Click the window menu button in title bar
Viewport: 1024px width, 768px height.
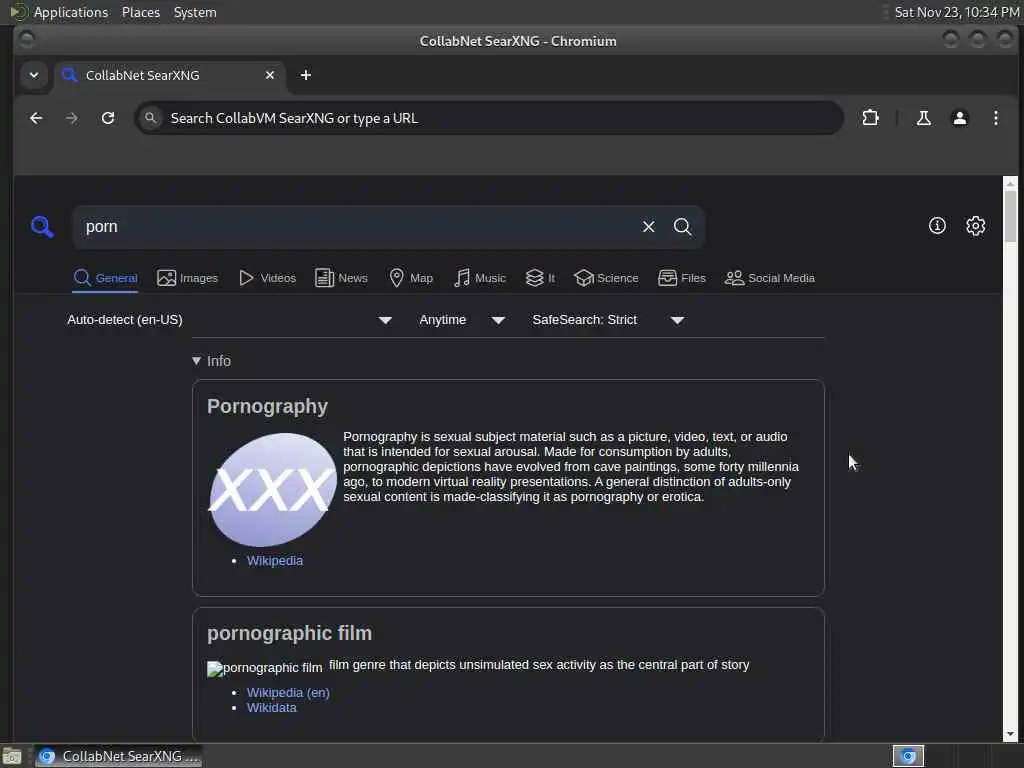26,40
